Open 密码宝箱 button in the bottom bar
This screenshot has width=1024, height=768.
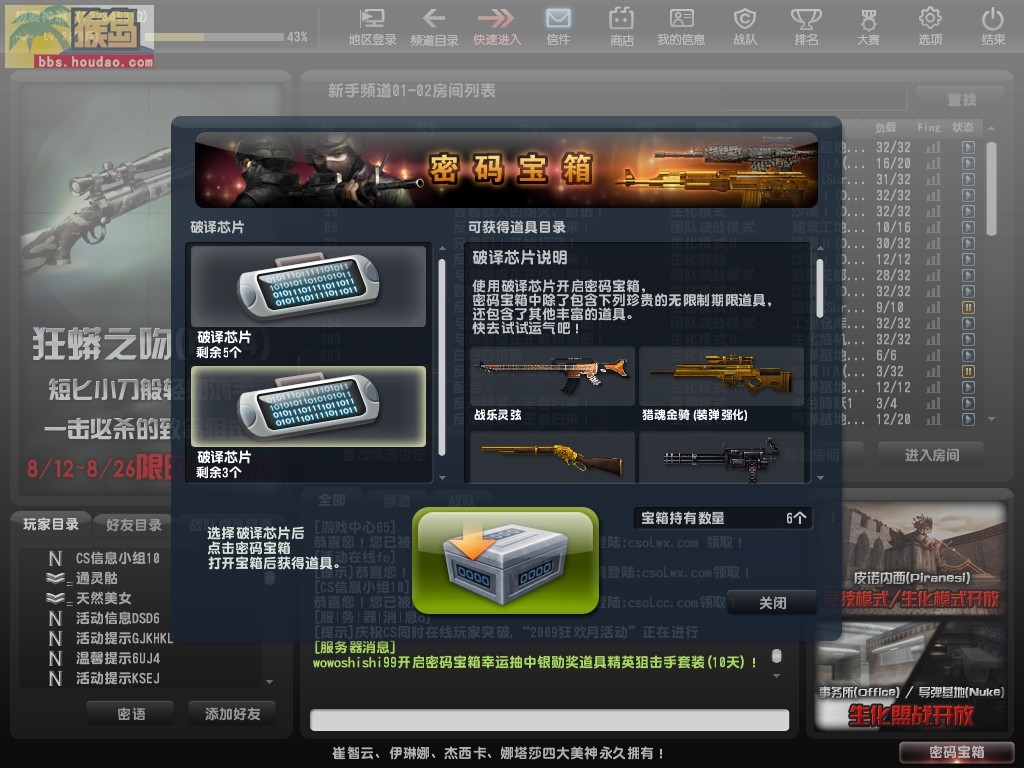coord(957,752)
